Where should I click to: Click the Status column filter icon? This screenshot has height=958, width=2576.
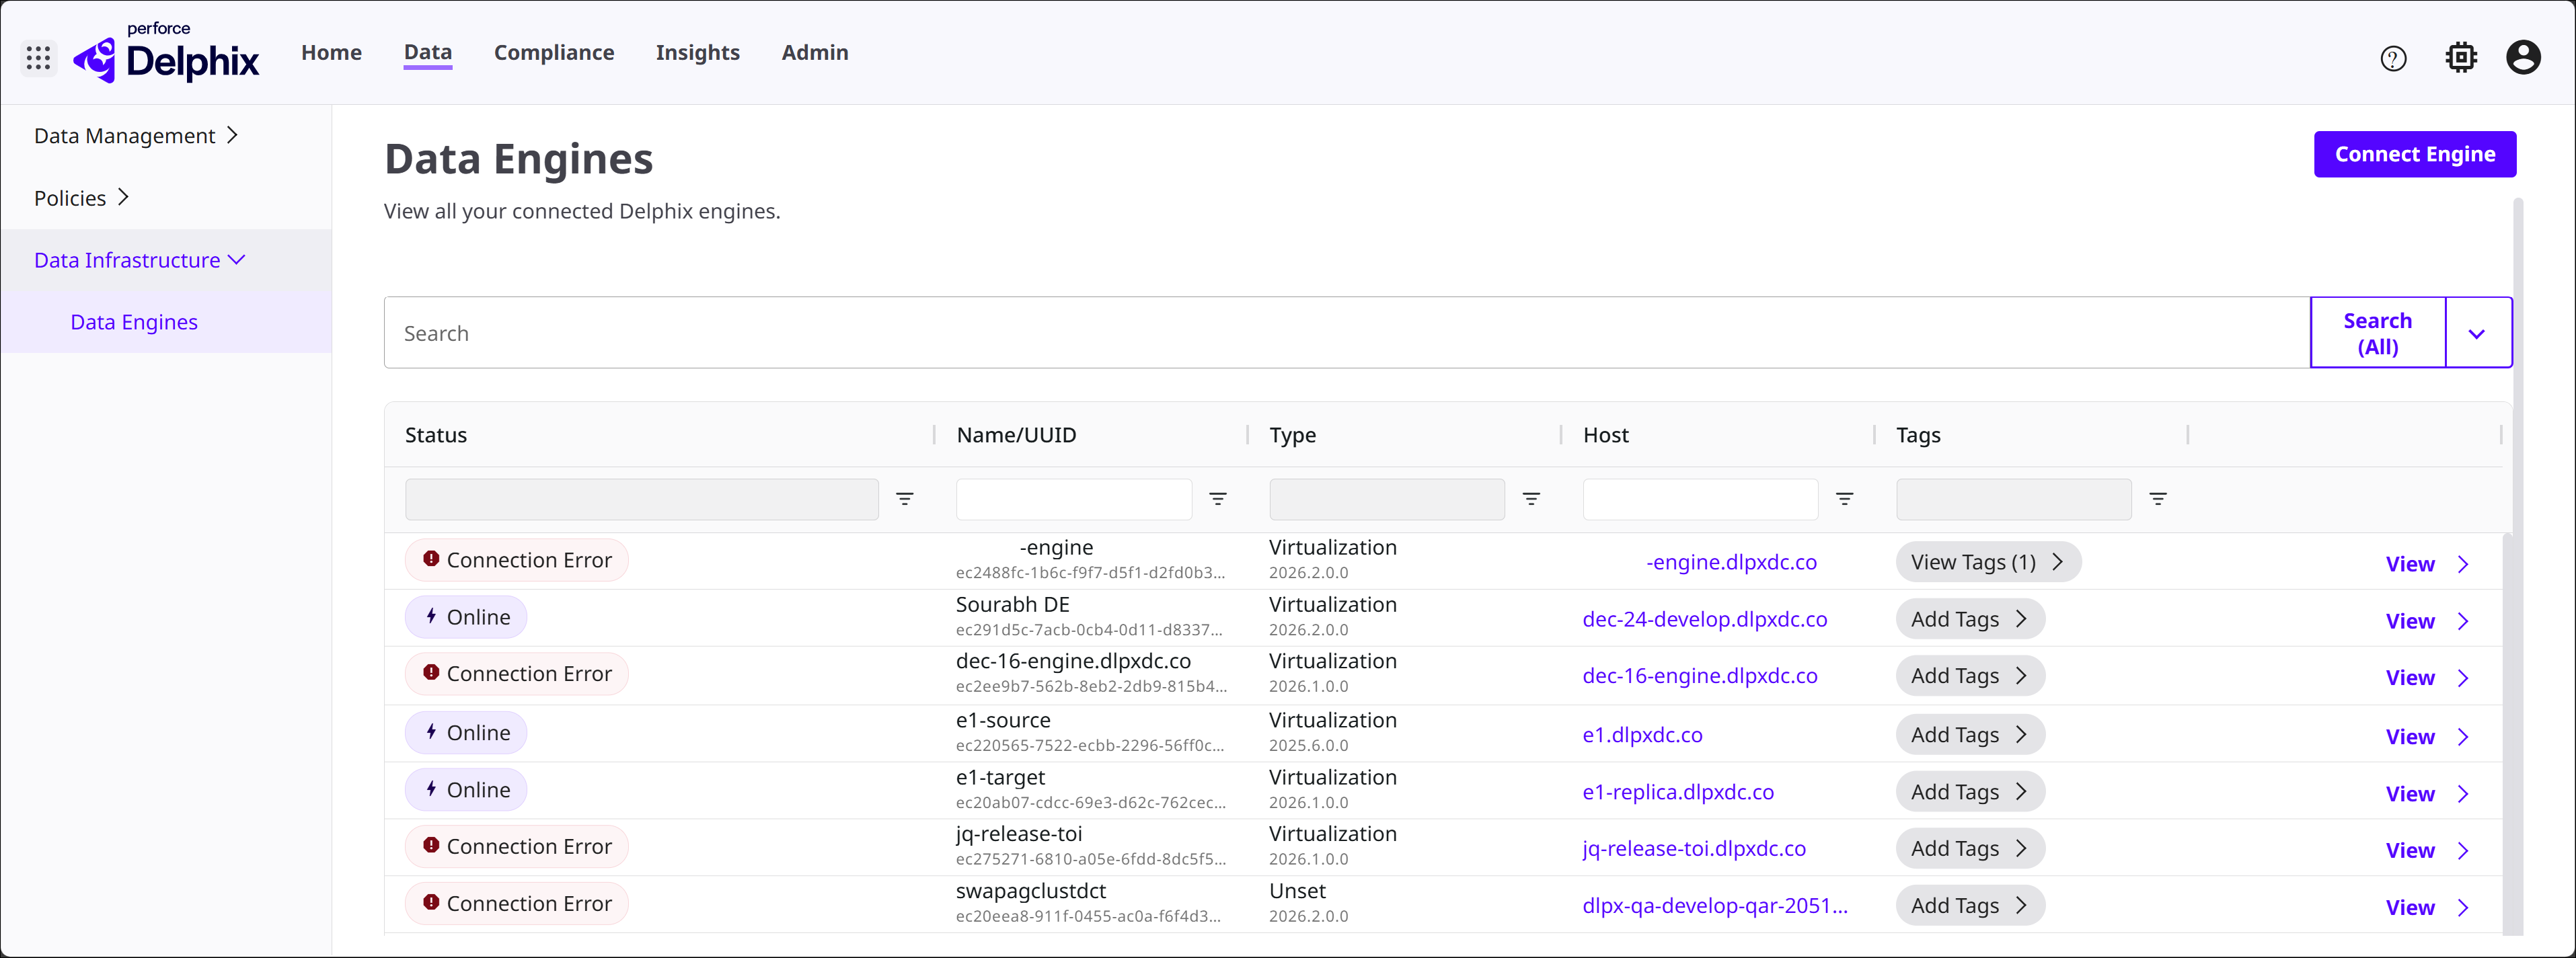click(904, 499)
